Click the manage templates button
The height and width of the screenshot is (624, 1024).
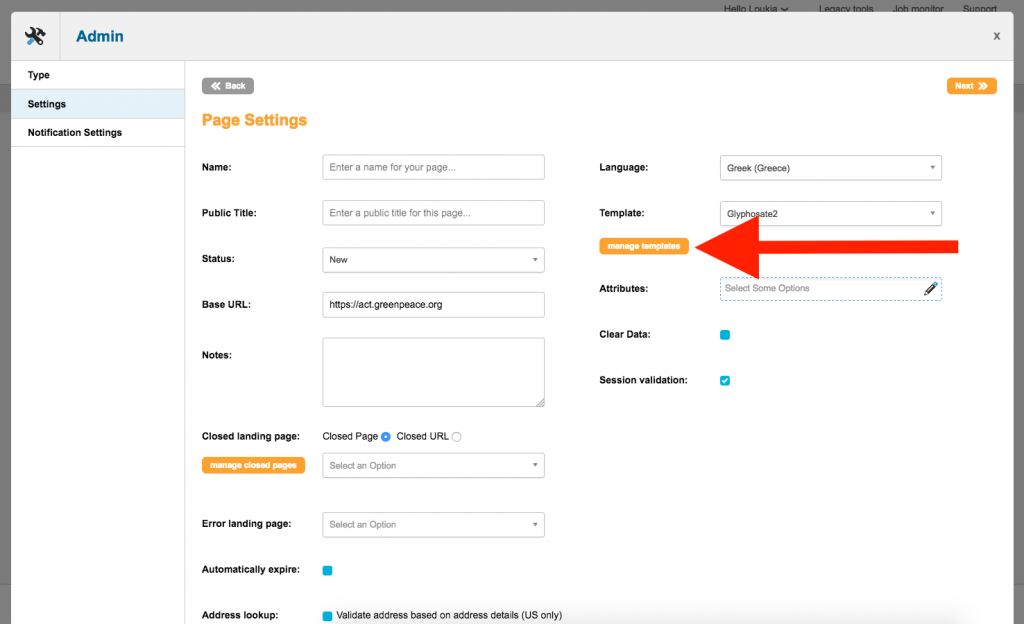click(643, 246)
